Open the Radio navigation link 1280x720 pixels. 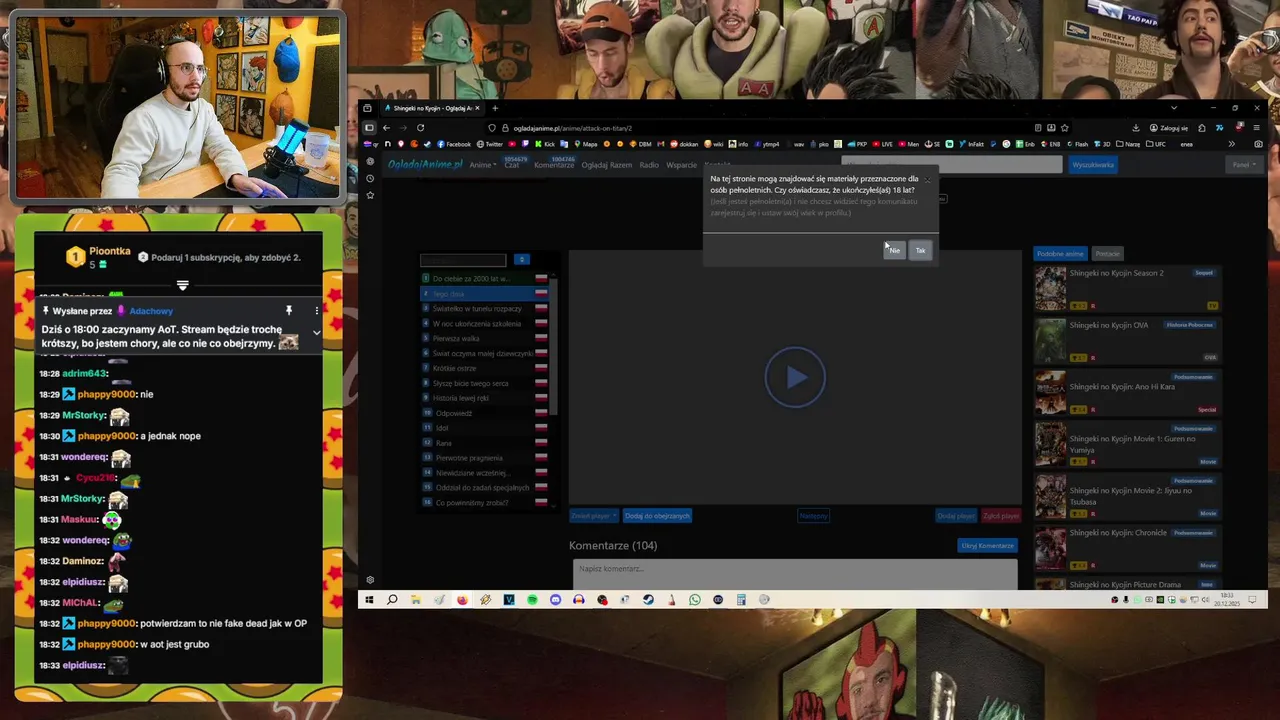pyautogui.click(x=649, y=165)
